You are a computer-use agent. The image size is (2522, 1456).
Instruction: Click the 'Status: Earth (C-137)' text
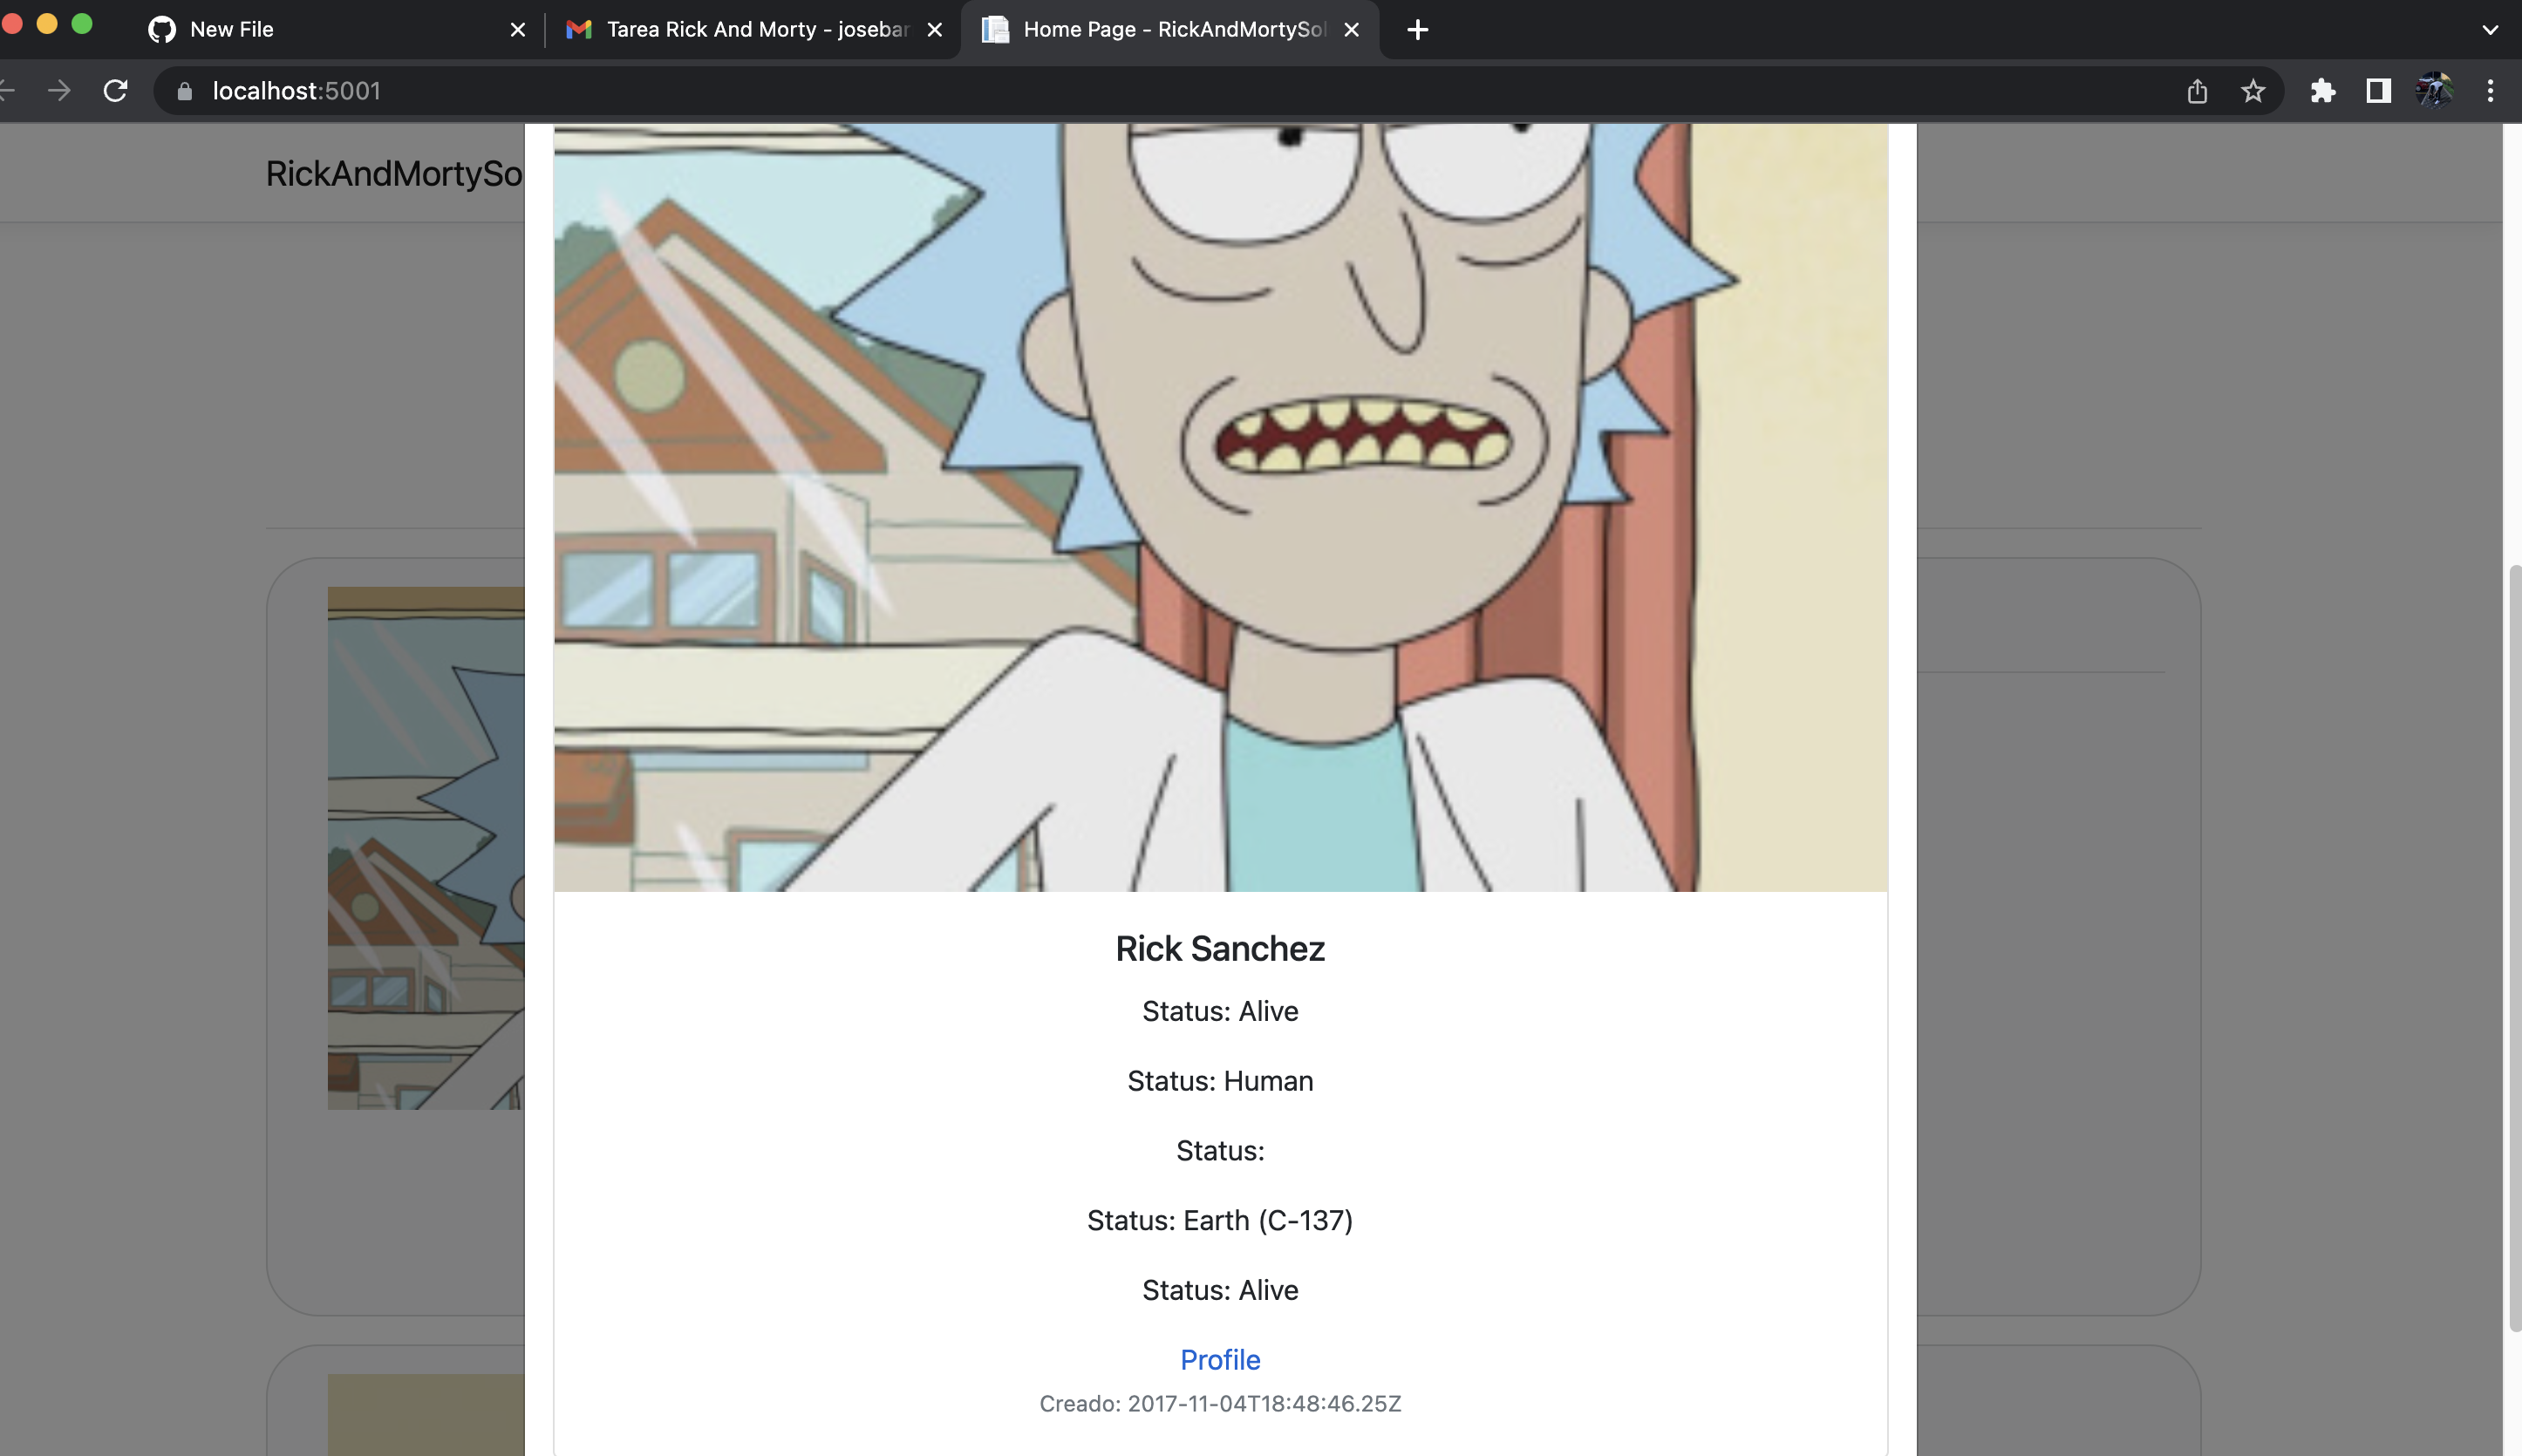point(1220,1221)
